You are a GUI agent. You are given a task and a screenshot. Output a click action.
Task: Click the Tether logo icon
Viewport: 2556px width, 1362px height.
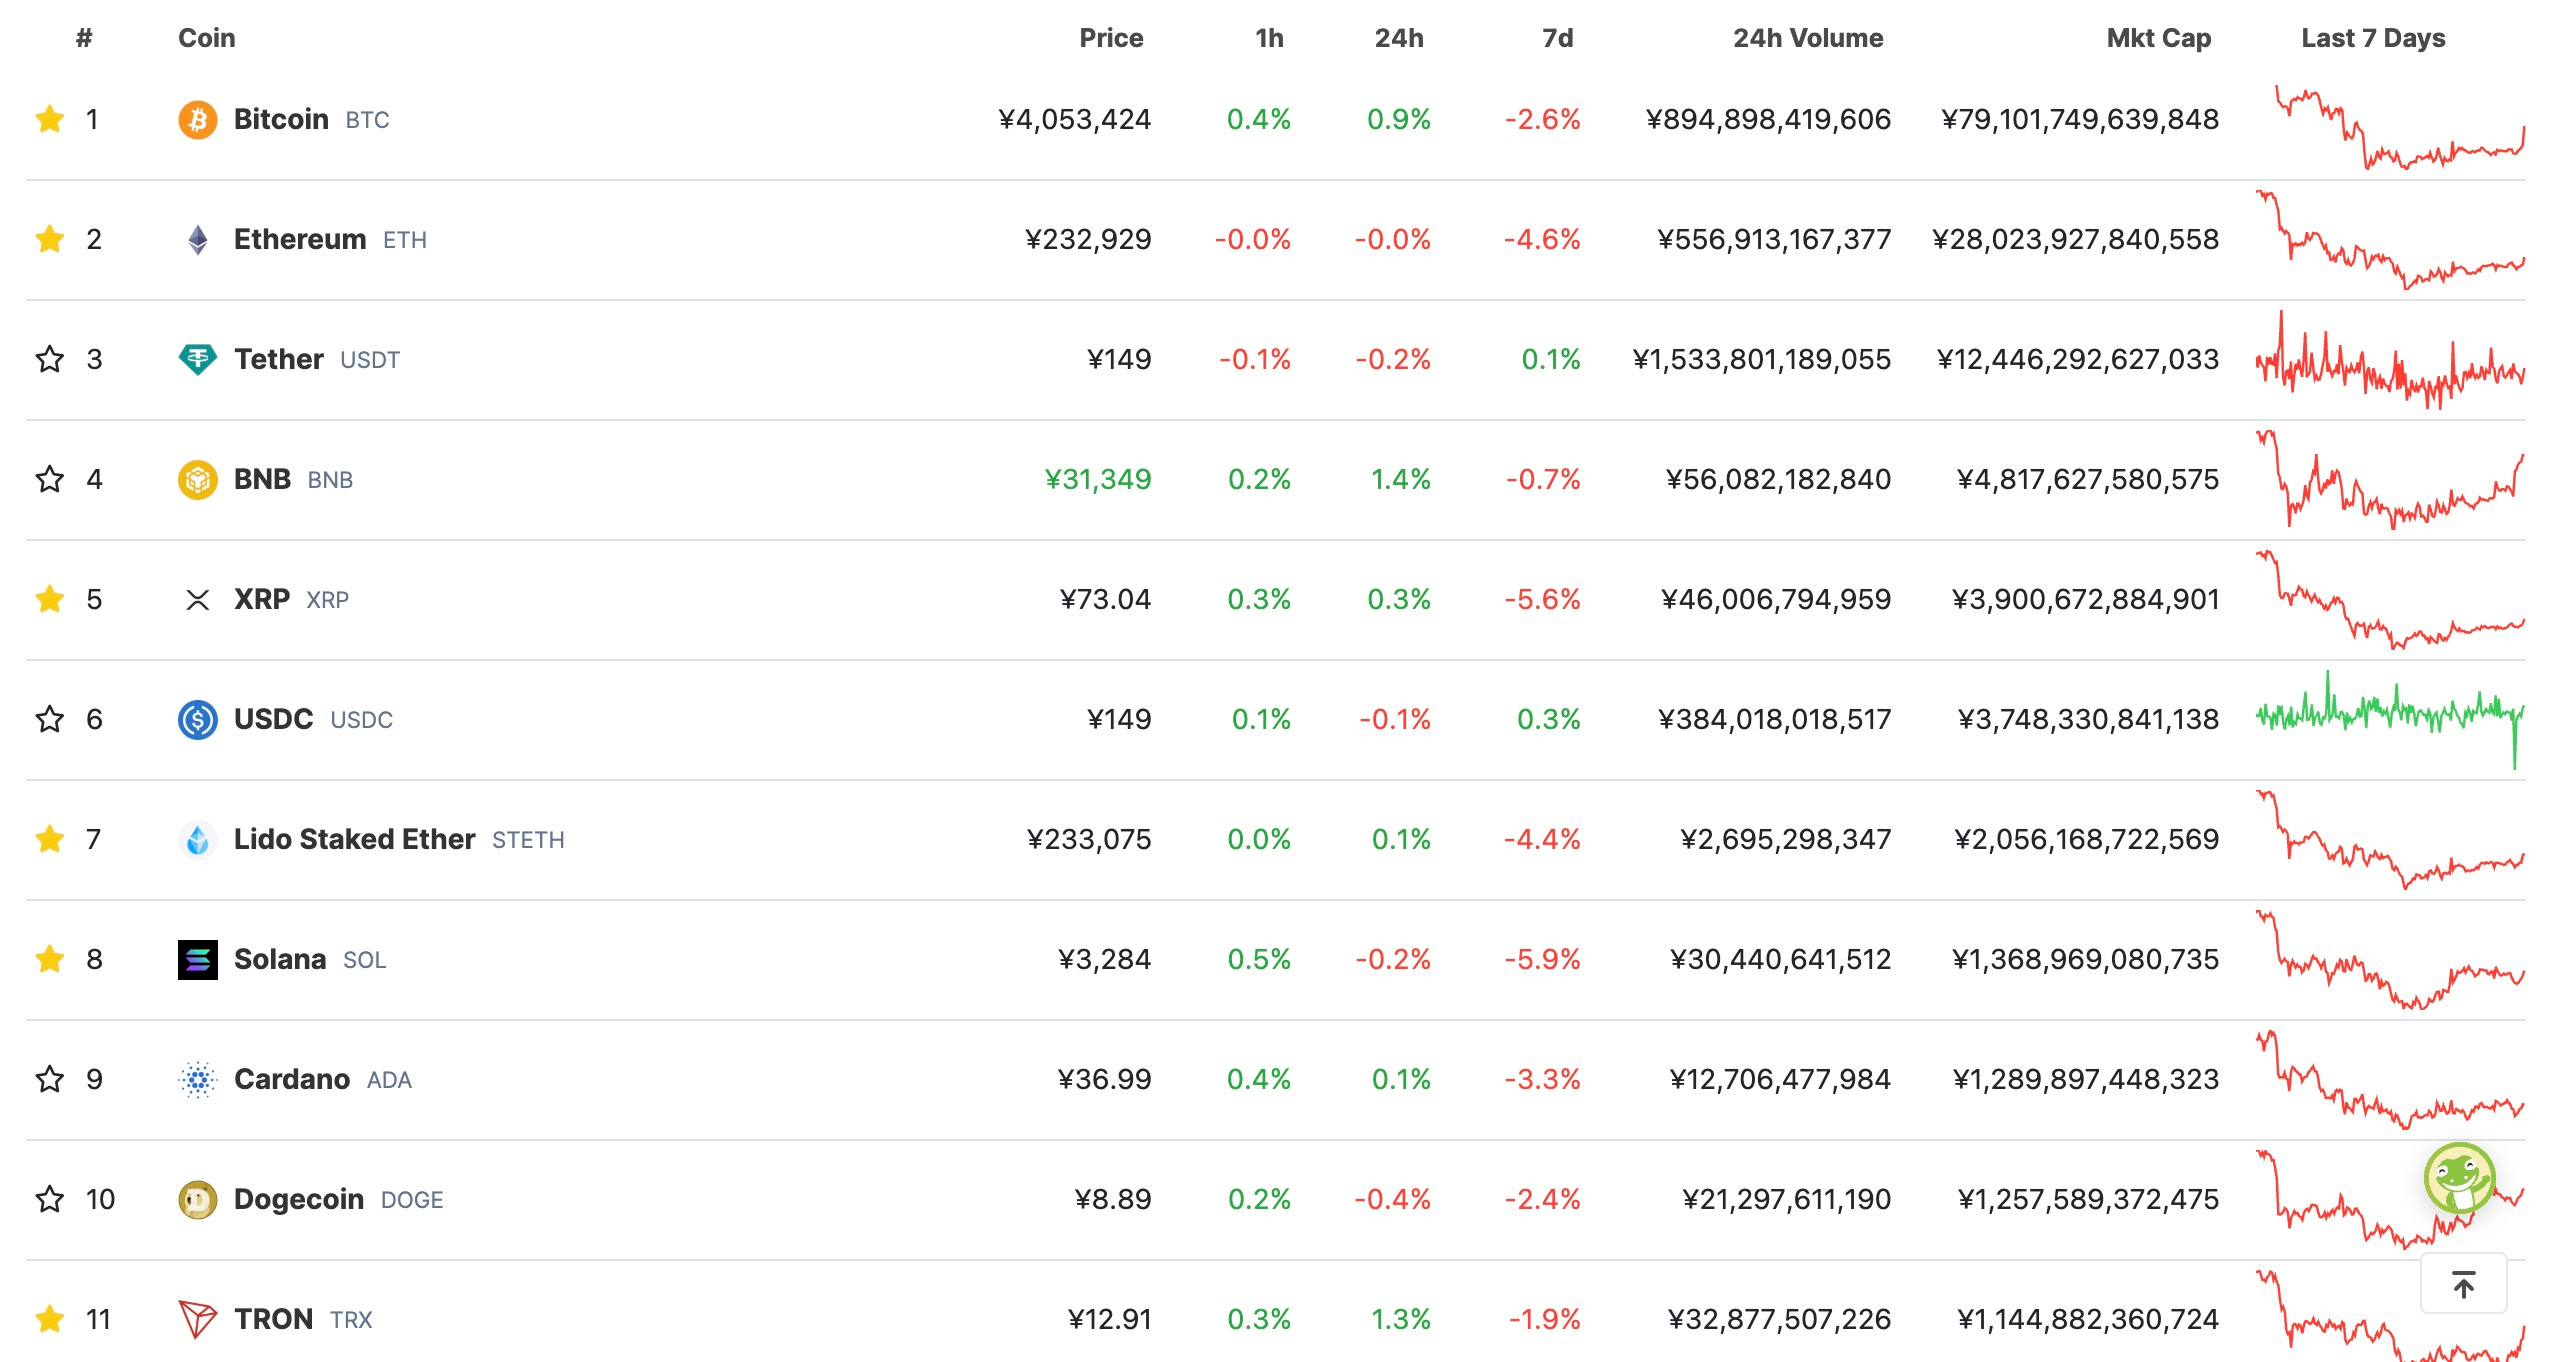(x=197, y=359)
